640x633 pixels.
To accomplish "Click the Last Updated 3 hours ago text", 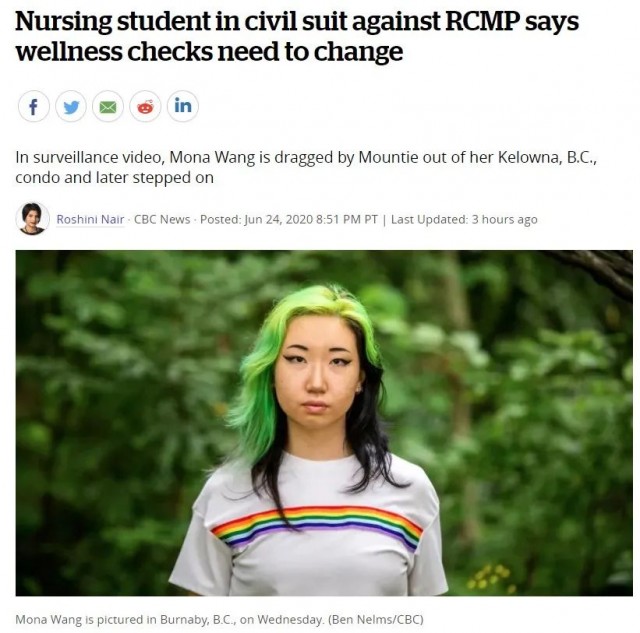I will (x=464, y=219).
